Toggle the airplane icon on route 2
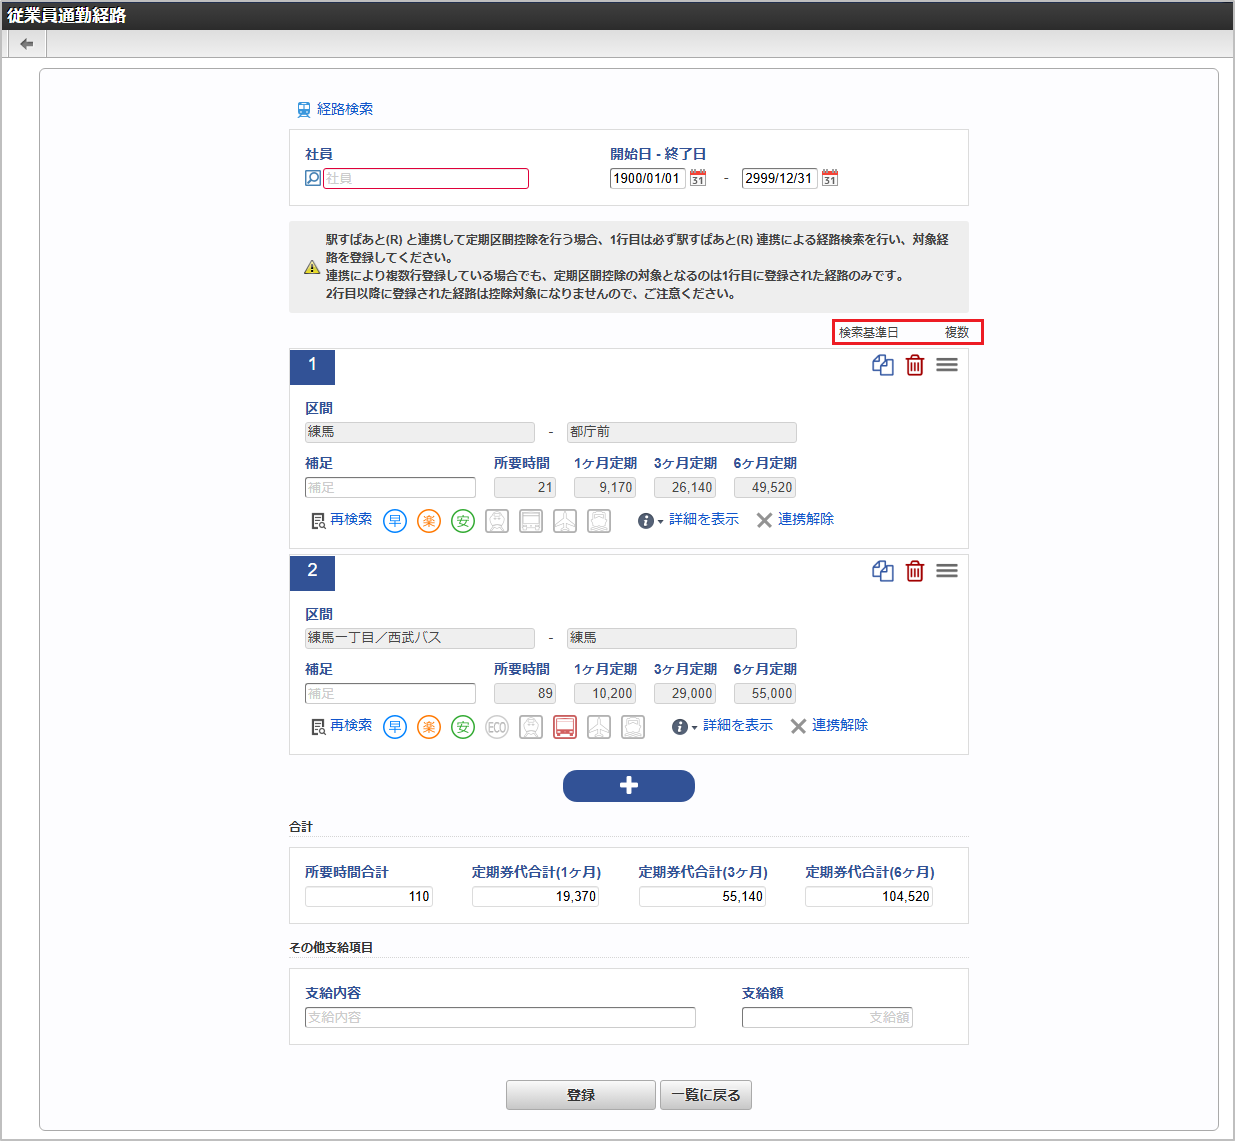 599,727
